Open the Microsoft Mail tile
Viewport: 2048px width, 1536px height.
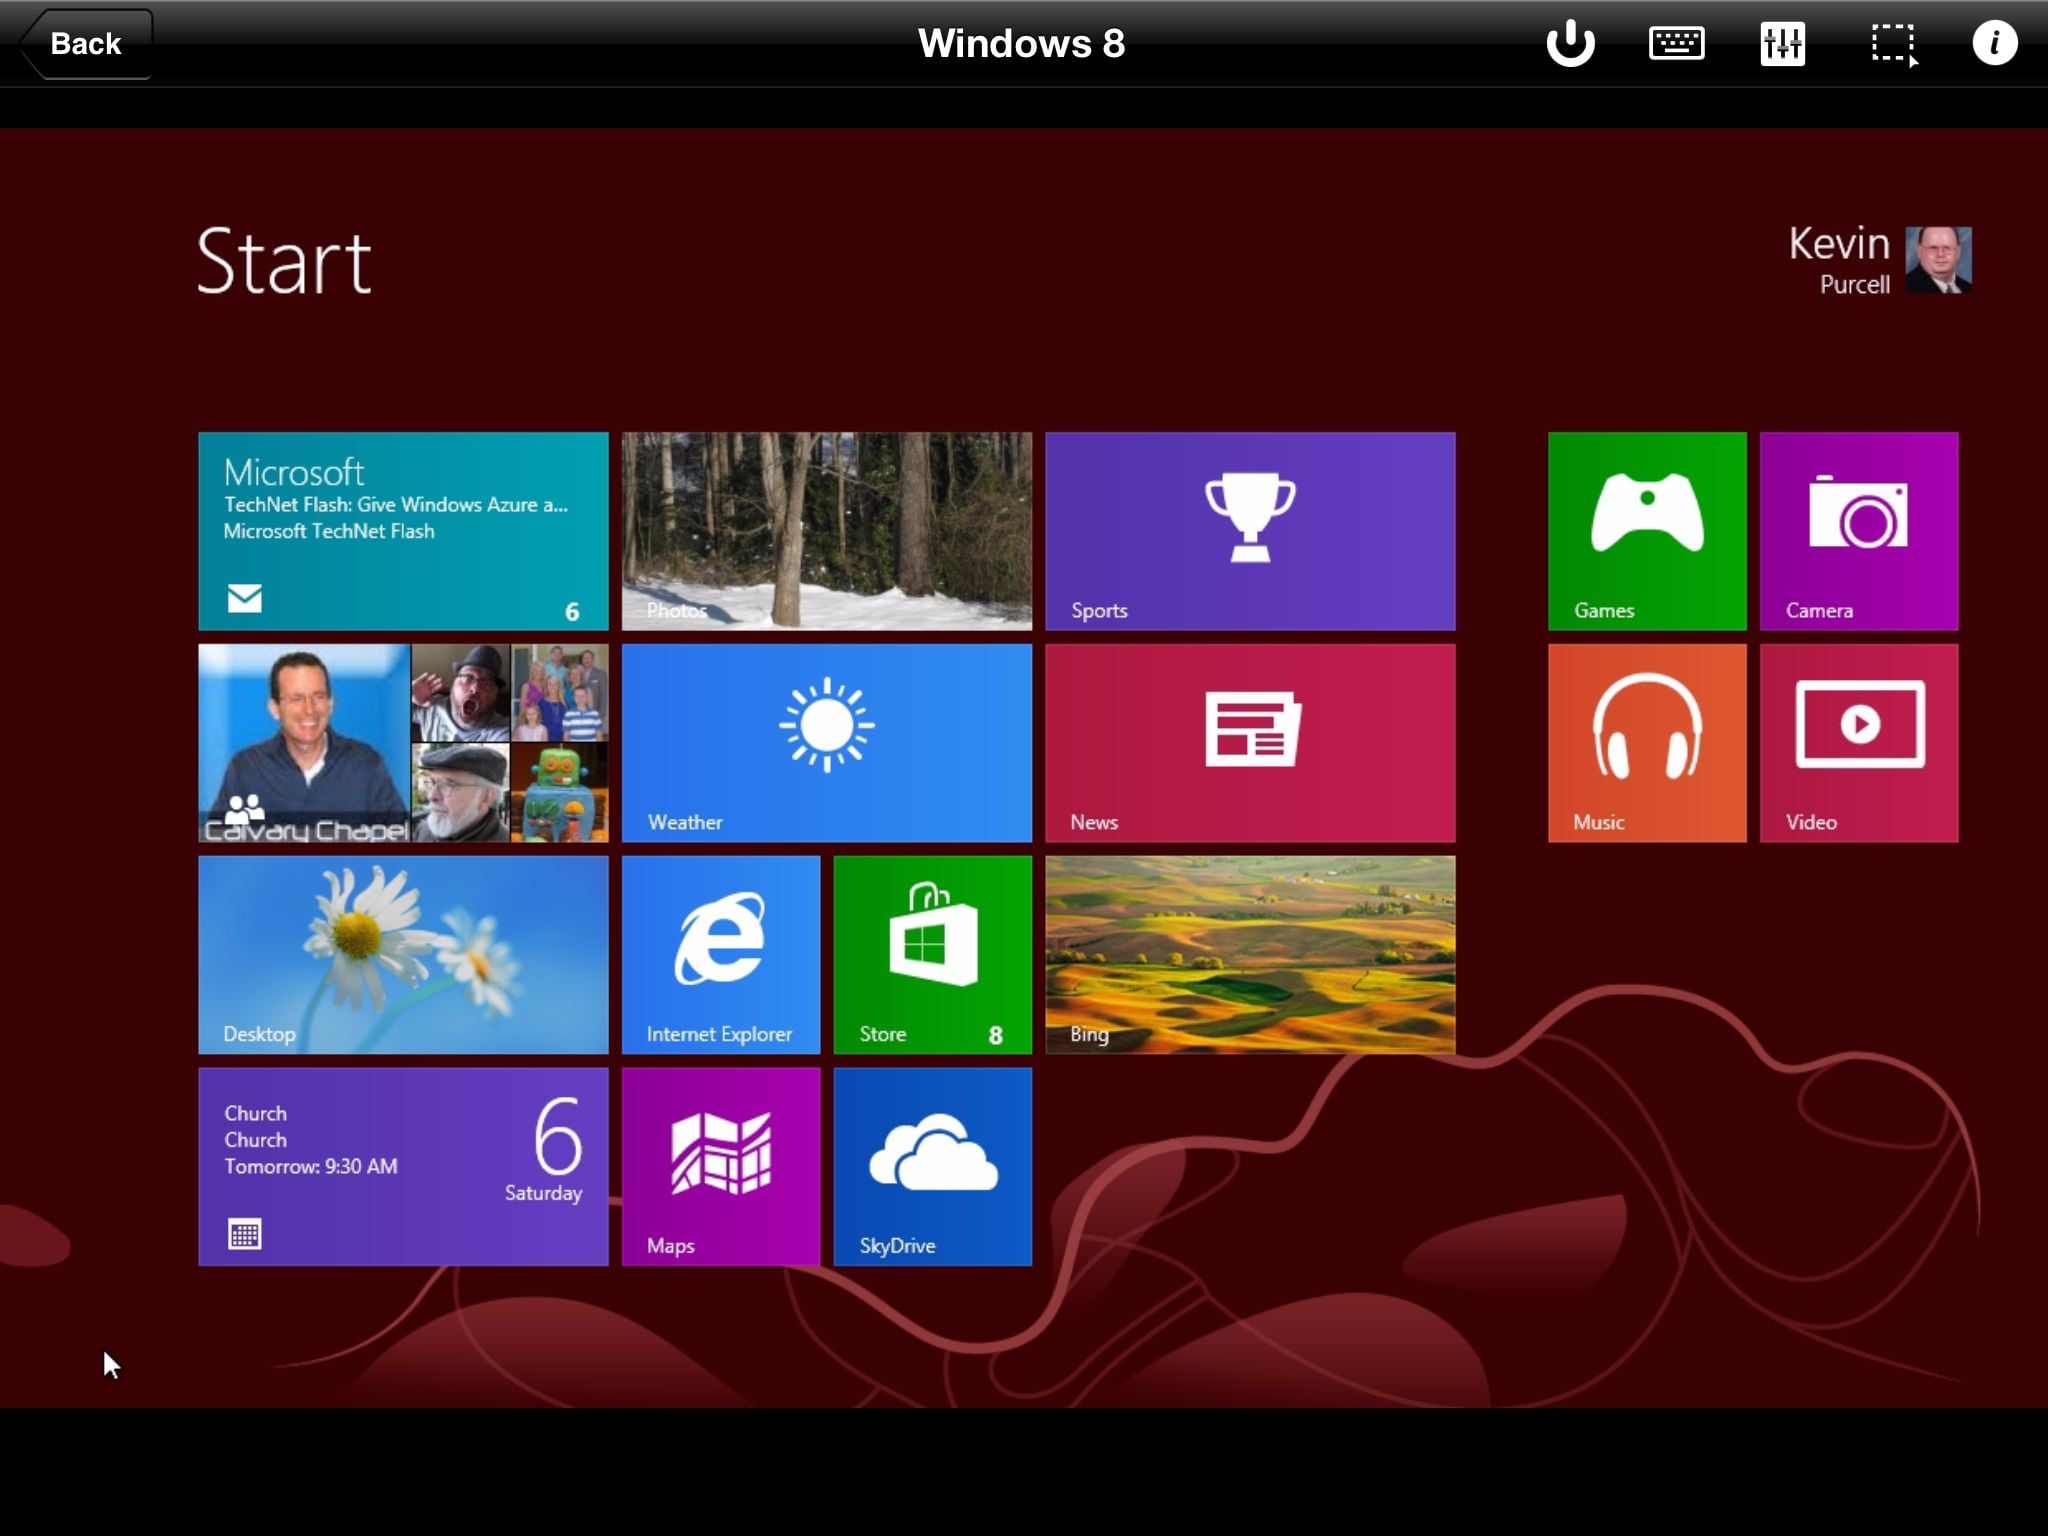coord(403,531)
